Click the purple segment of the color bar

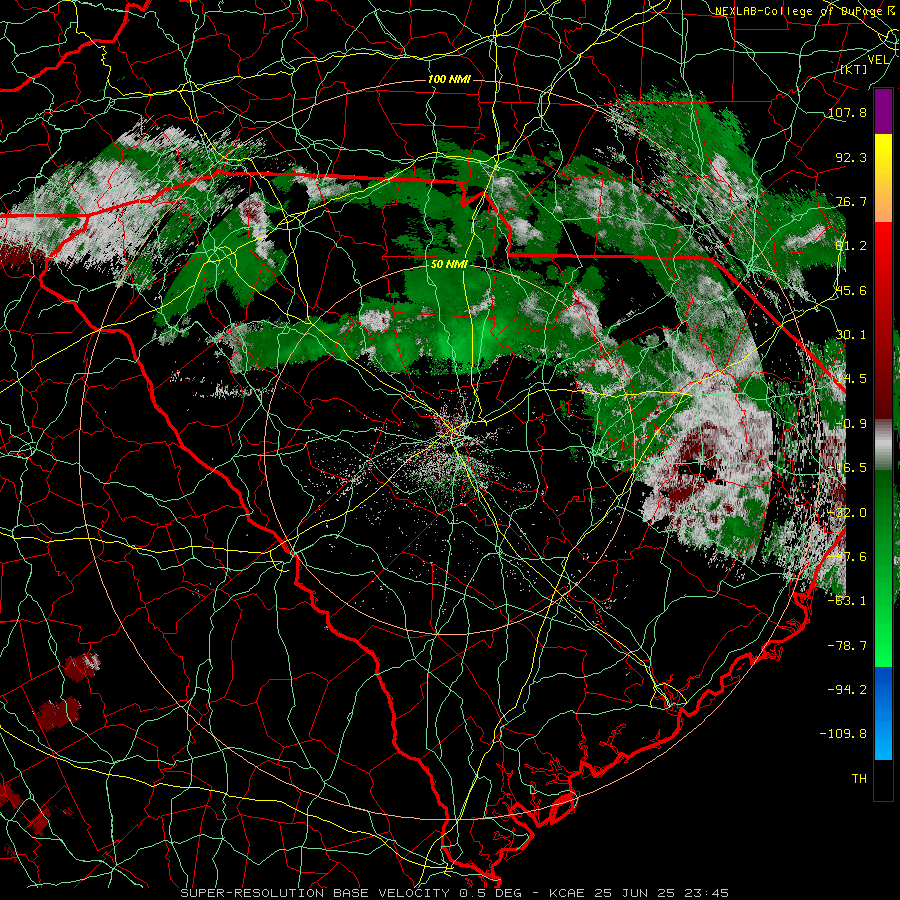(x=883, y=111)
